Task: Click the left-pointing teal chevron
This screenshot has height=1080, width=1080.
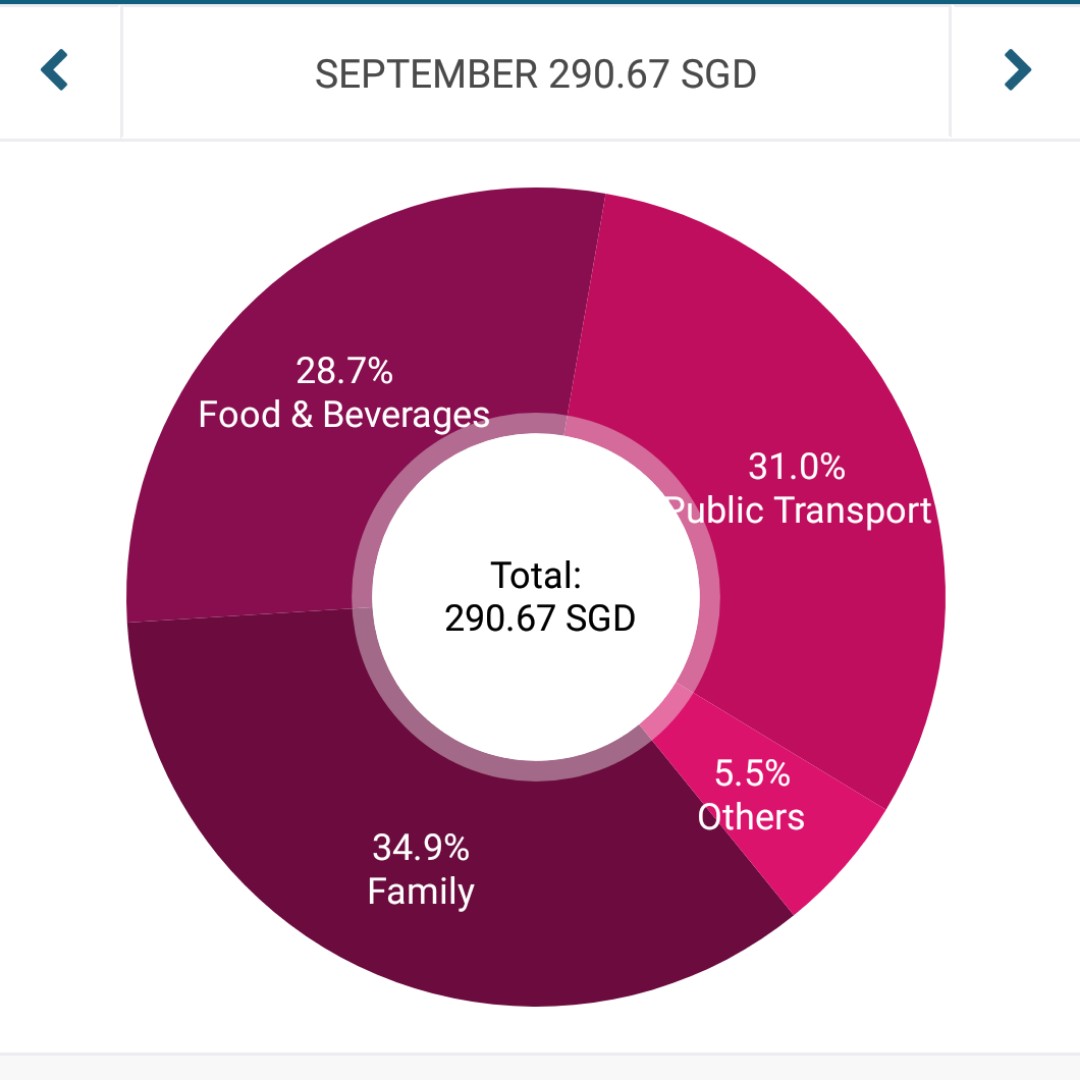Action: (56, 70)
